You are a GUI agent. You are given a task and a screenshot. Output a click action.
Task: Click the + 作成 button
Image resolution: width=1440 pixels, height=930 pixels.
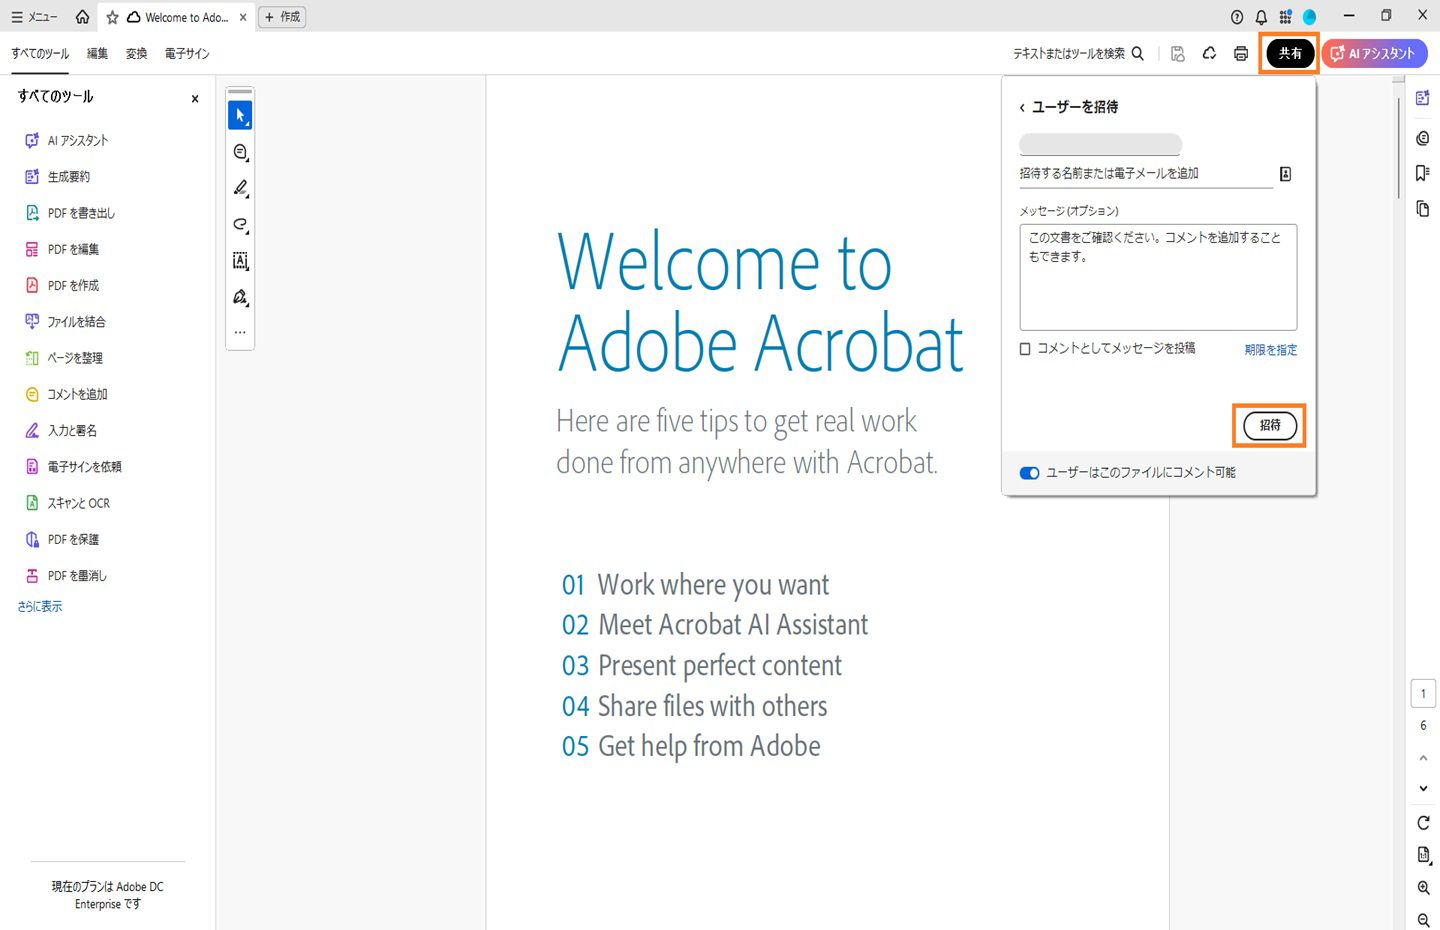pyautogui.click(x=282, y=17)
